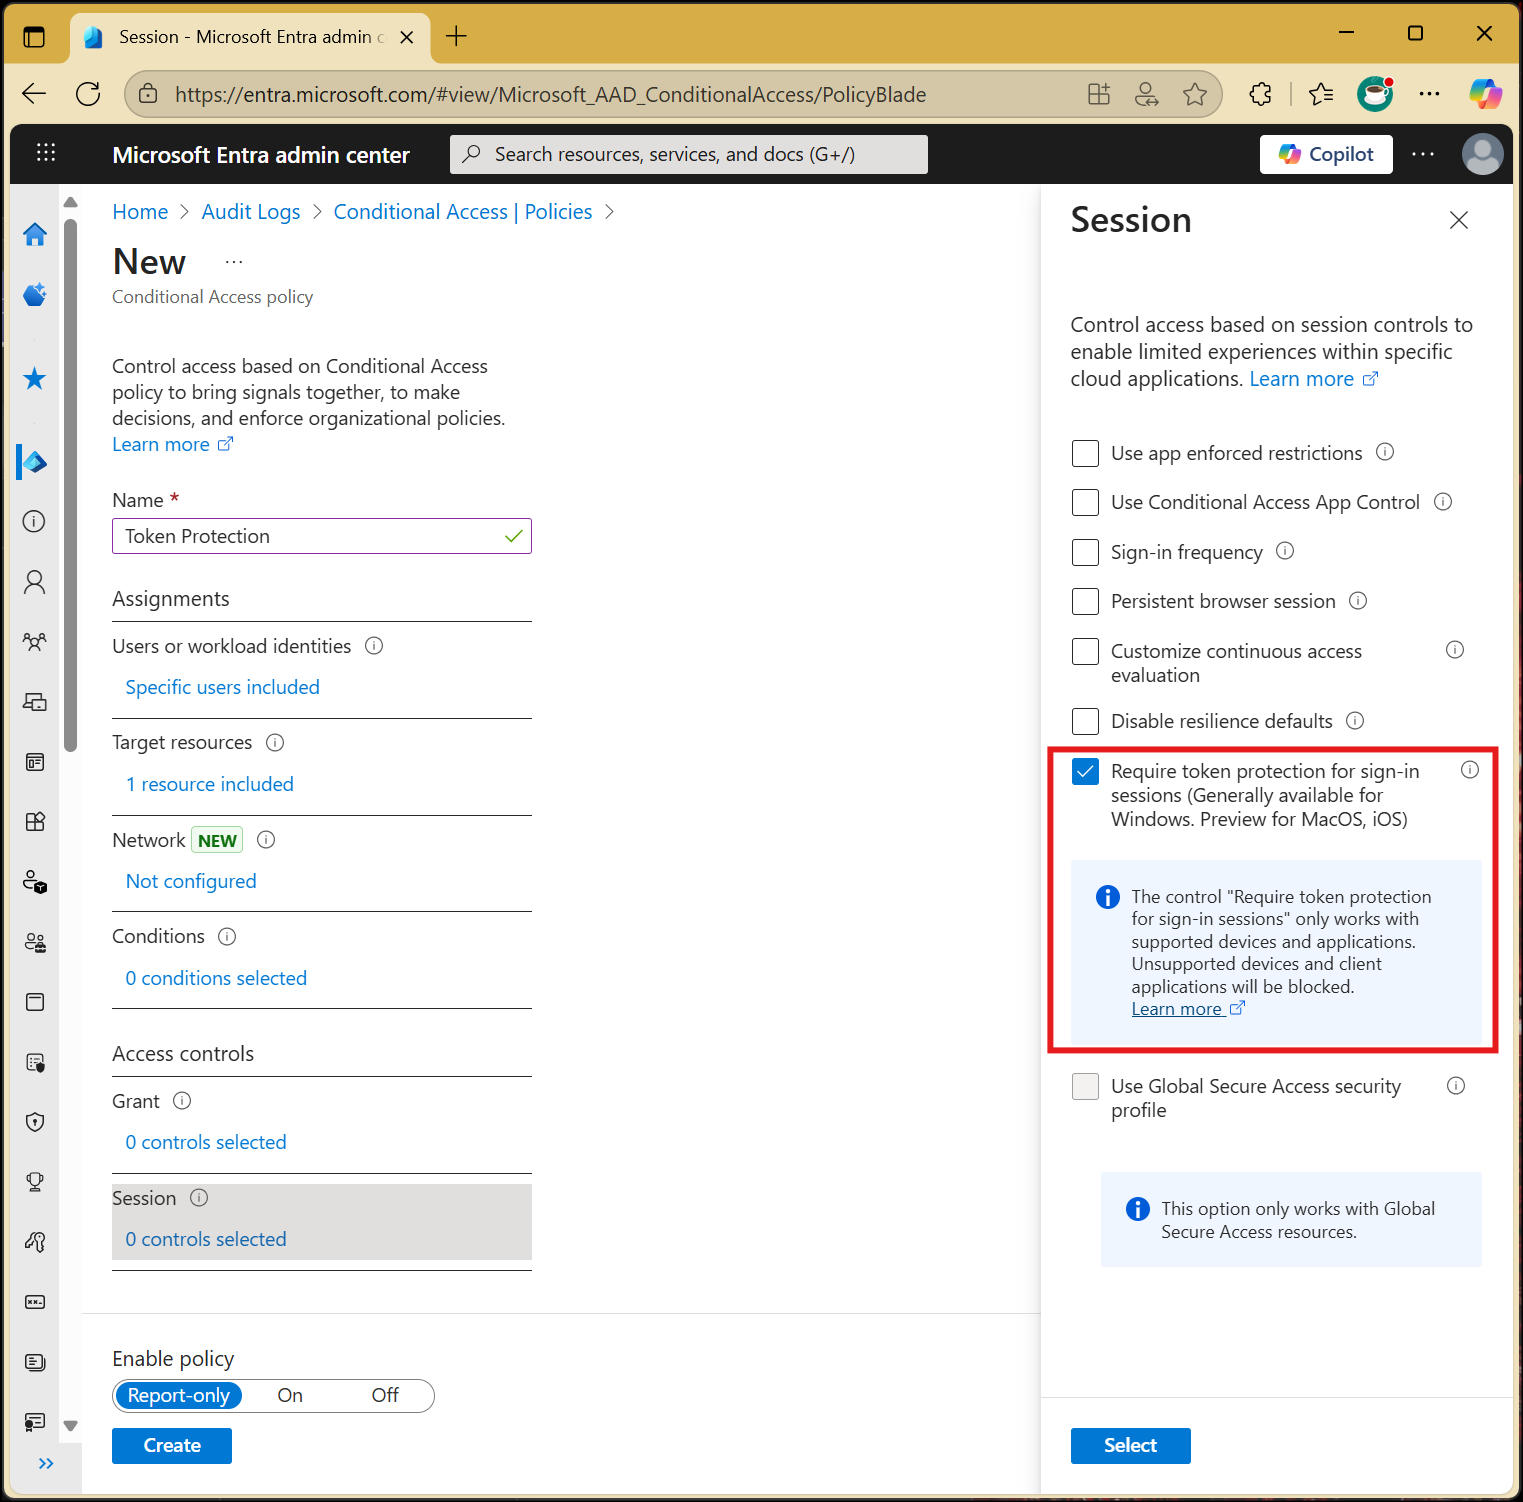Open the 'Specific users included' link
Image resolution: width=1523 pixels, height=1502 pixels.
click(x=222, y=687)
